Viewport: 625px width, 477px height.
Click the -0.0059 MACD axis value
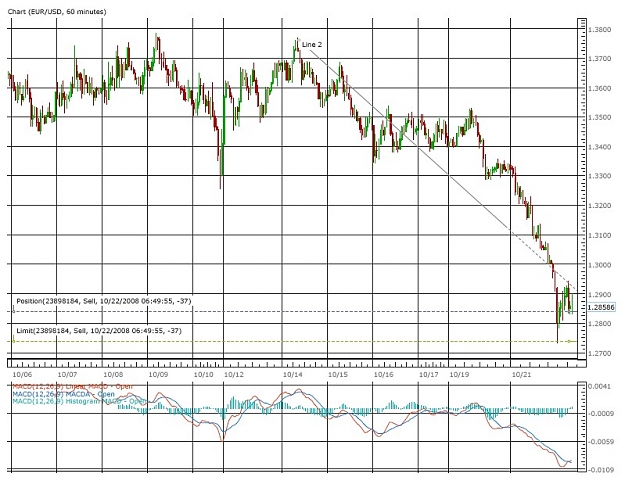(x=599, y=442)
